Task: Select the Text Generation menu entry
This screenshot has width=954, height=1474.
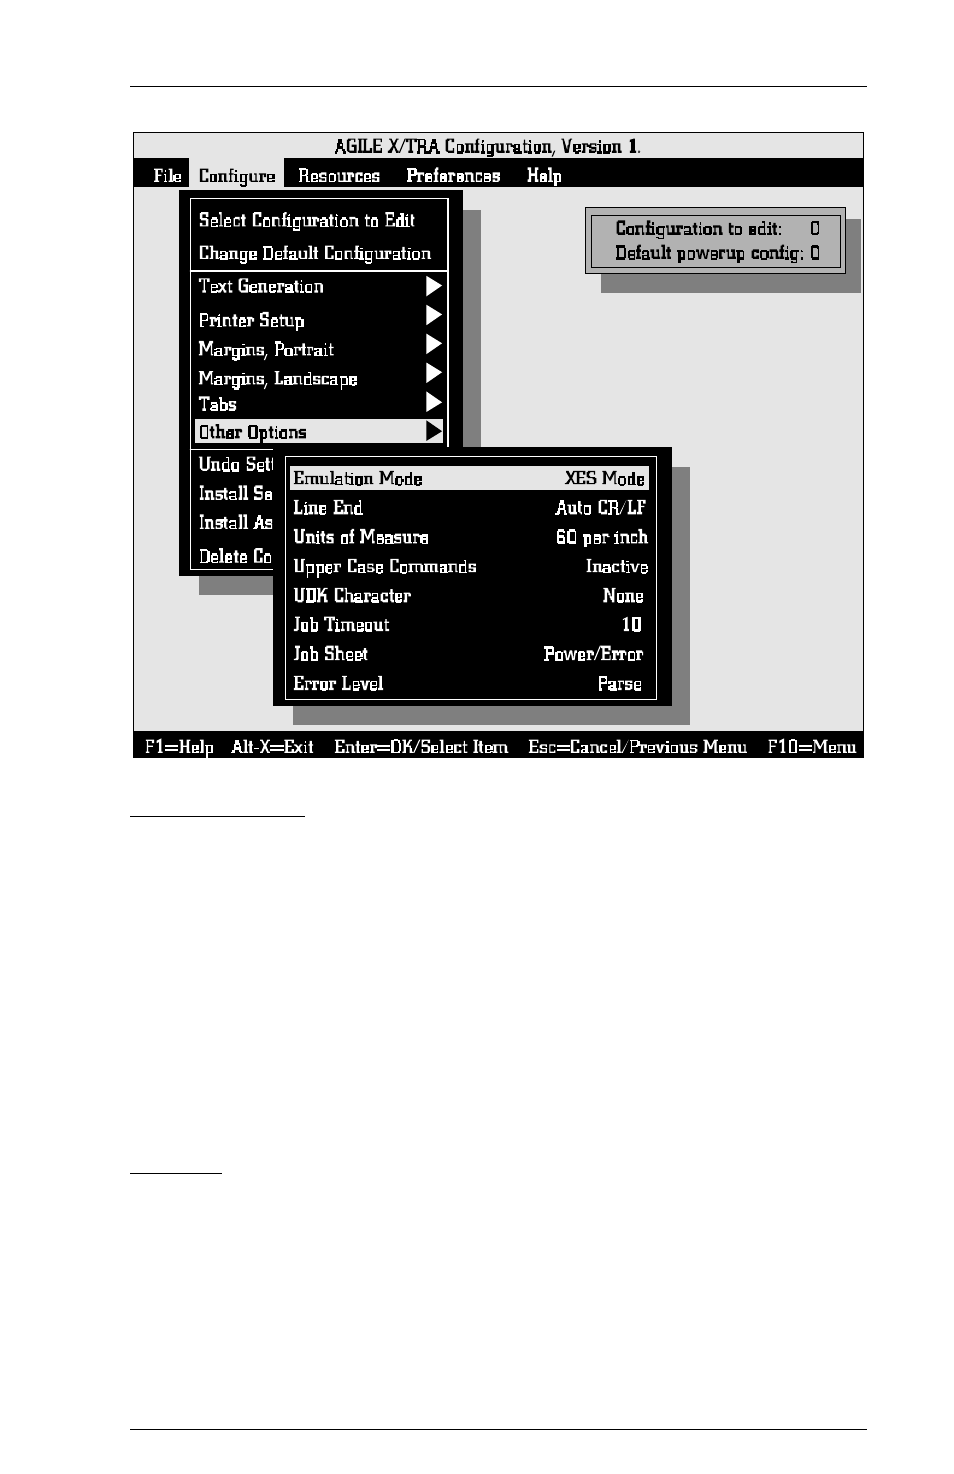Action: [x=261, y=287]
